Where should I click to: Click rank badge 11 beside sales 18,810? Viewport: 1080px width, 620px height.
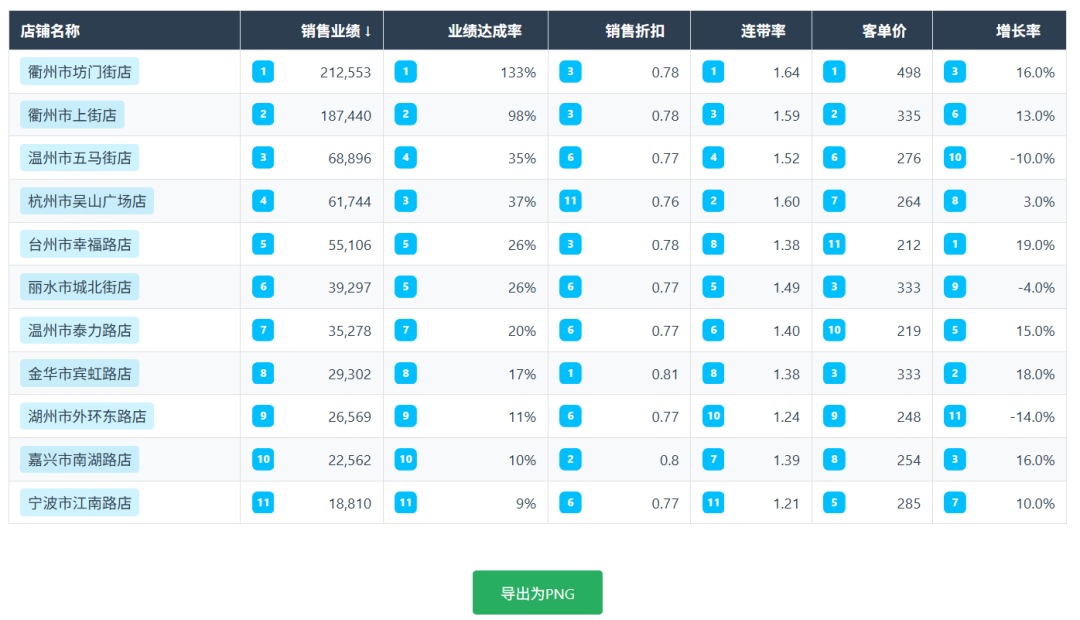click(x=263, y=502)
